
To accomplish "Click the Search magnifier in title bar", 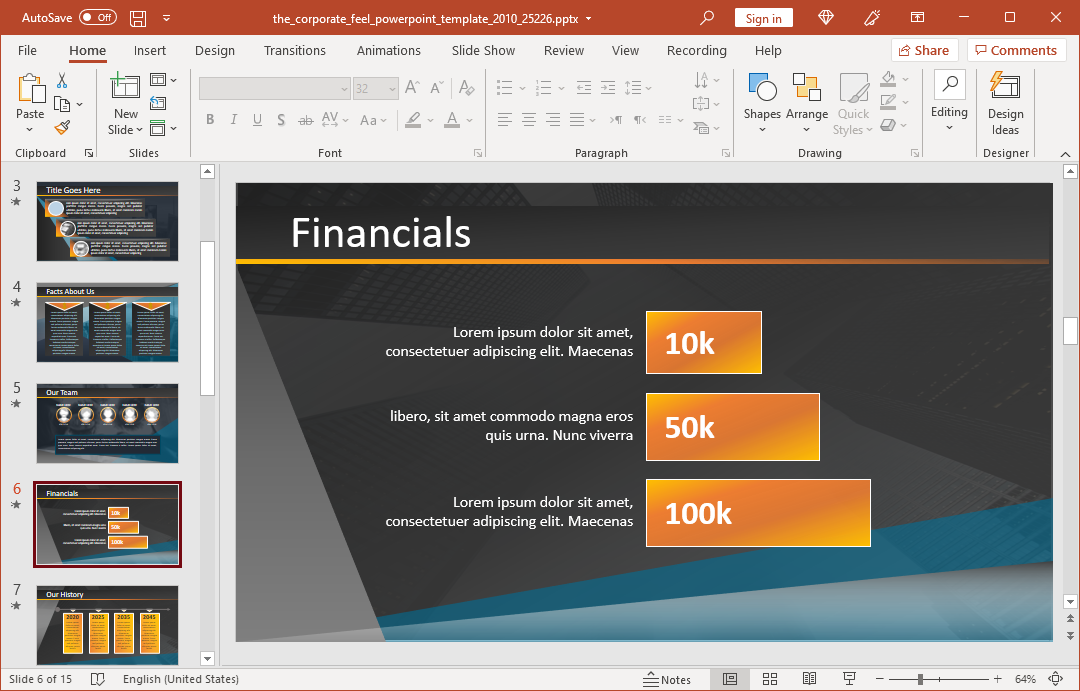I will click(707, 18).
